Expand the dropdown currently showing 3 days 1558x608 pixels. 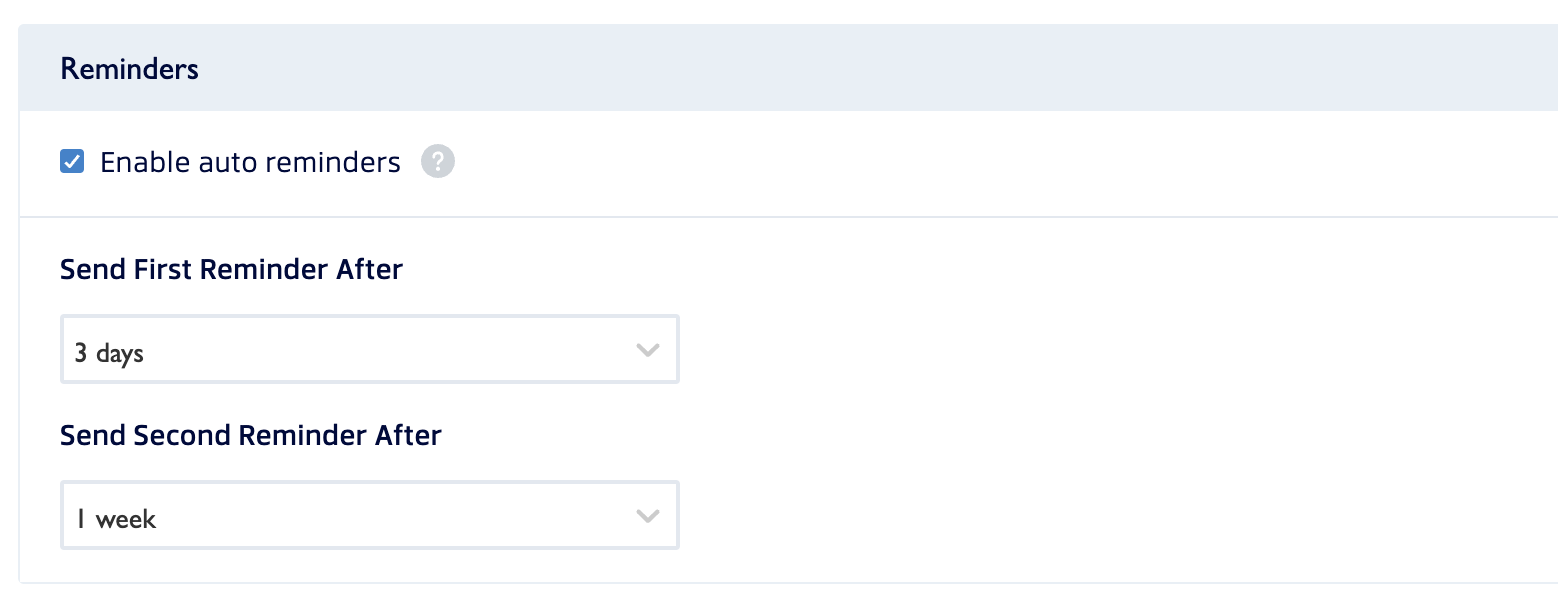pyautogui.click(x=370, y=349)
